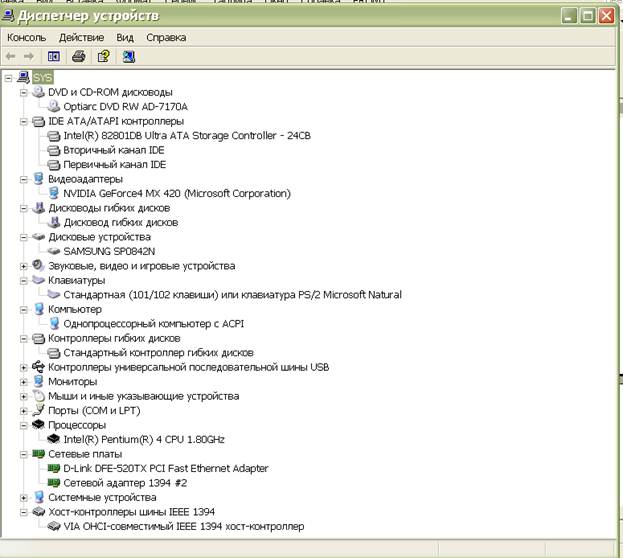Click the Дисководы гибких дисков category icon
This screenshot has width=623, height=558.
(39, 207)
